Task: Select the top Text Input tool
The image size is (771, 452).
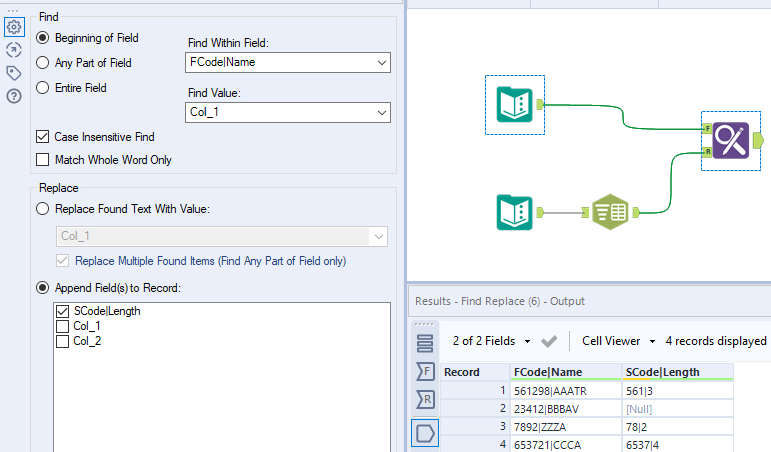Action: click(515, 104)
